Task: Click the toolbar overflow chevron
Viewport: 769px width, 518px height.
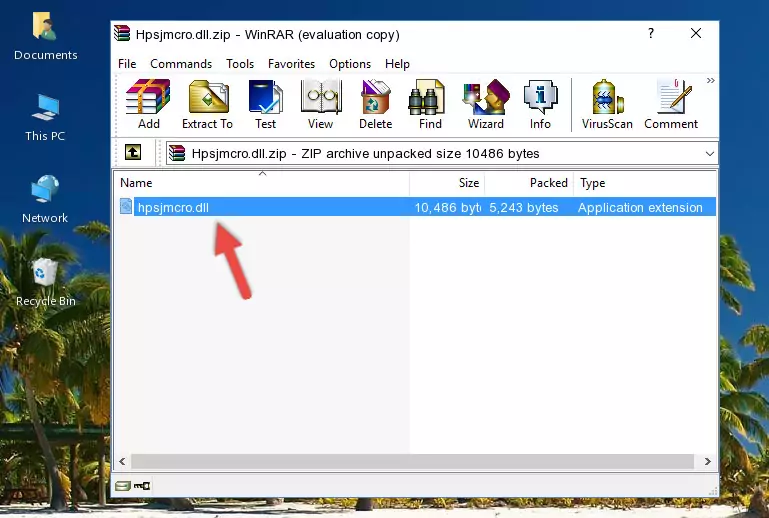Action: [710, 80]
